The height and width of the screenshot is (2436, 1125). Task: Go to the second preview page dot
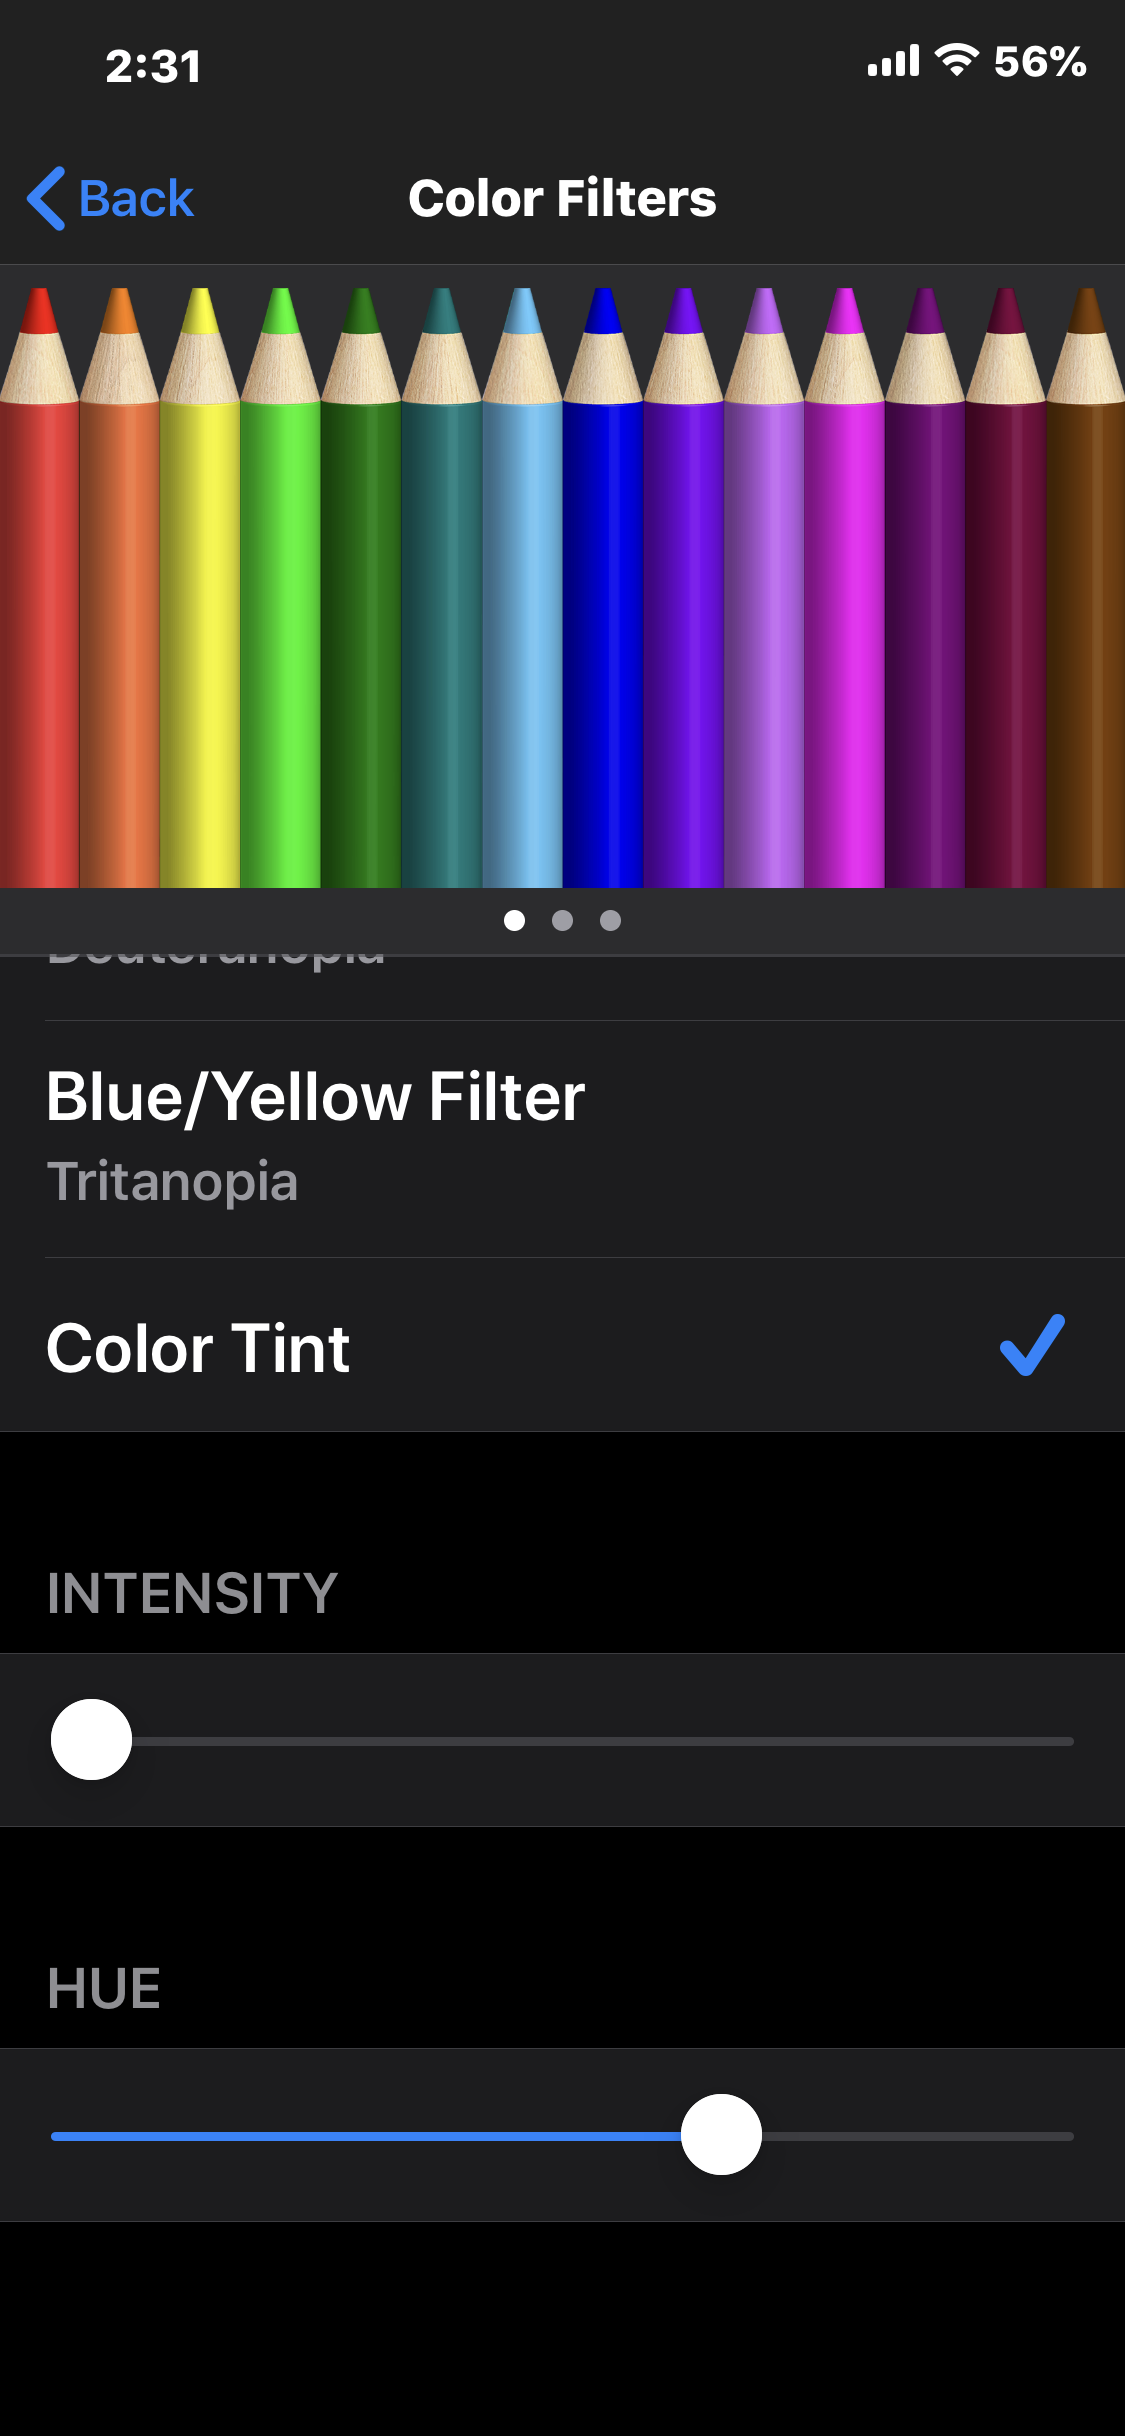click(562, 920)
